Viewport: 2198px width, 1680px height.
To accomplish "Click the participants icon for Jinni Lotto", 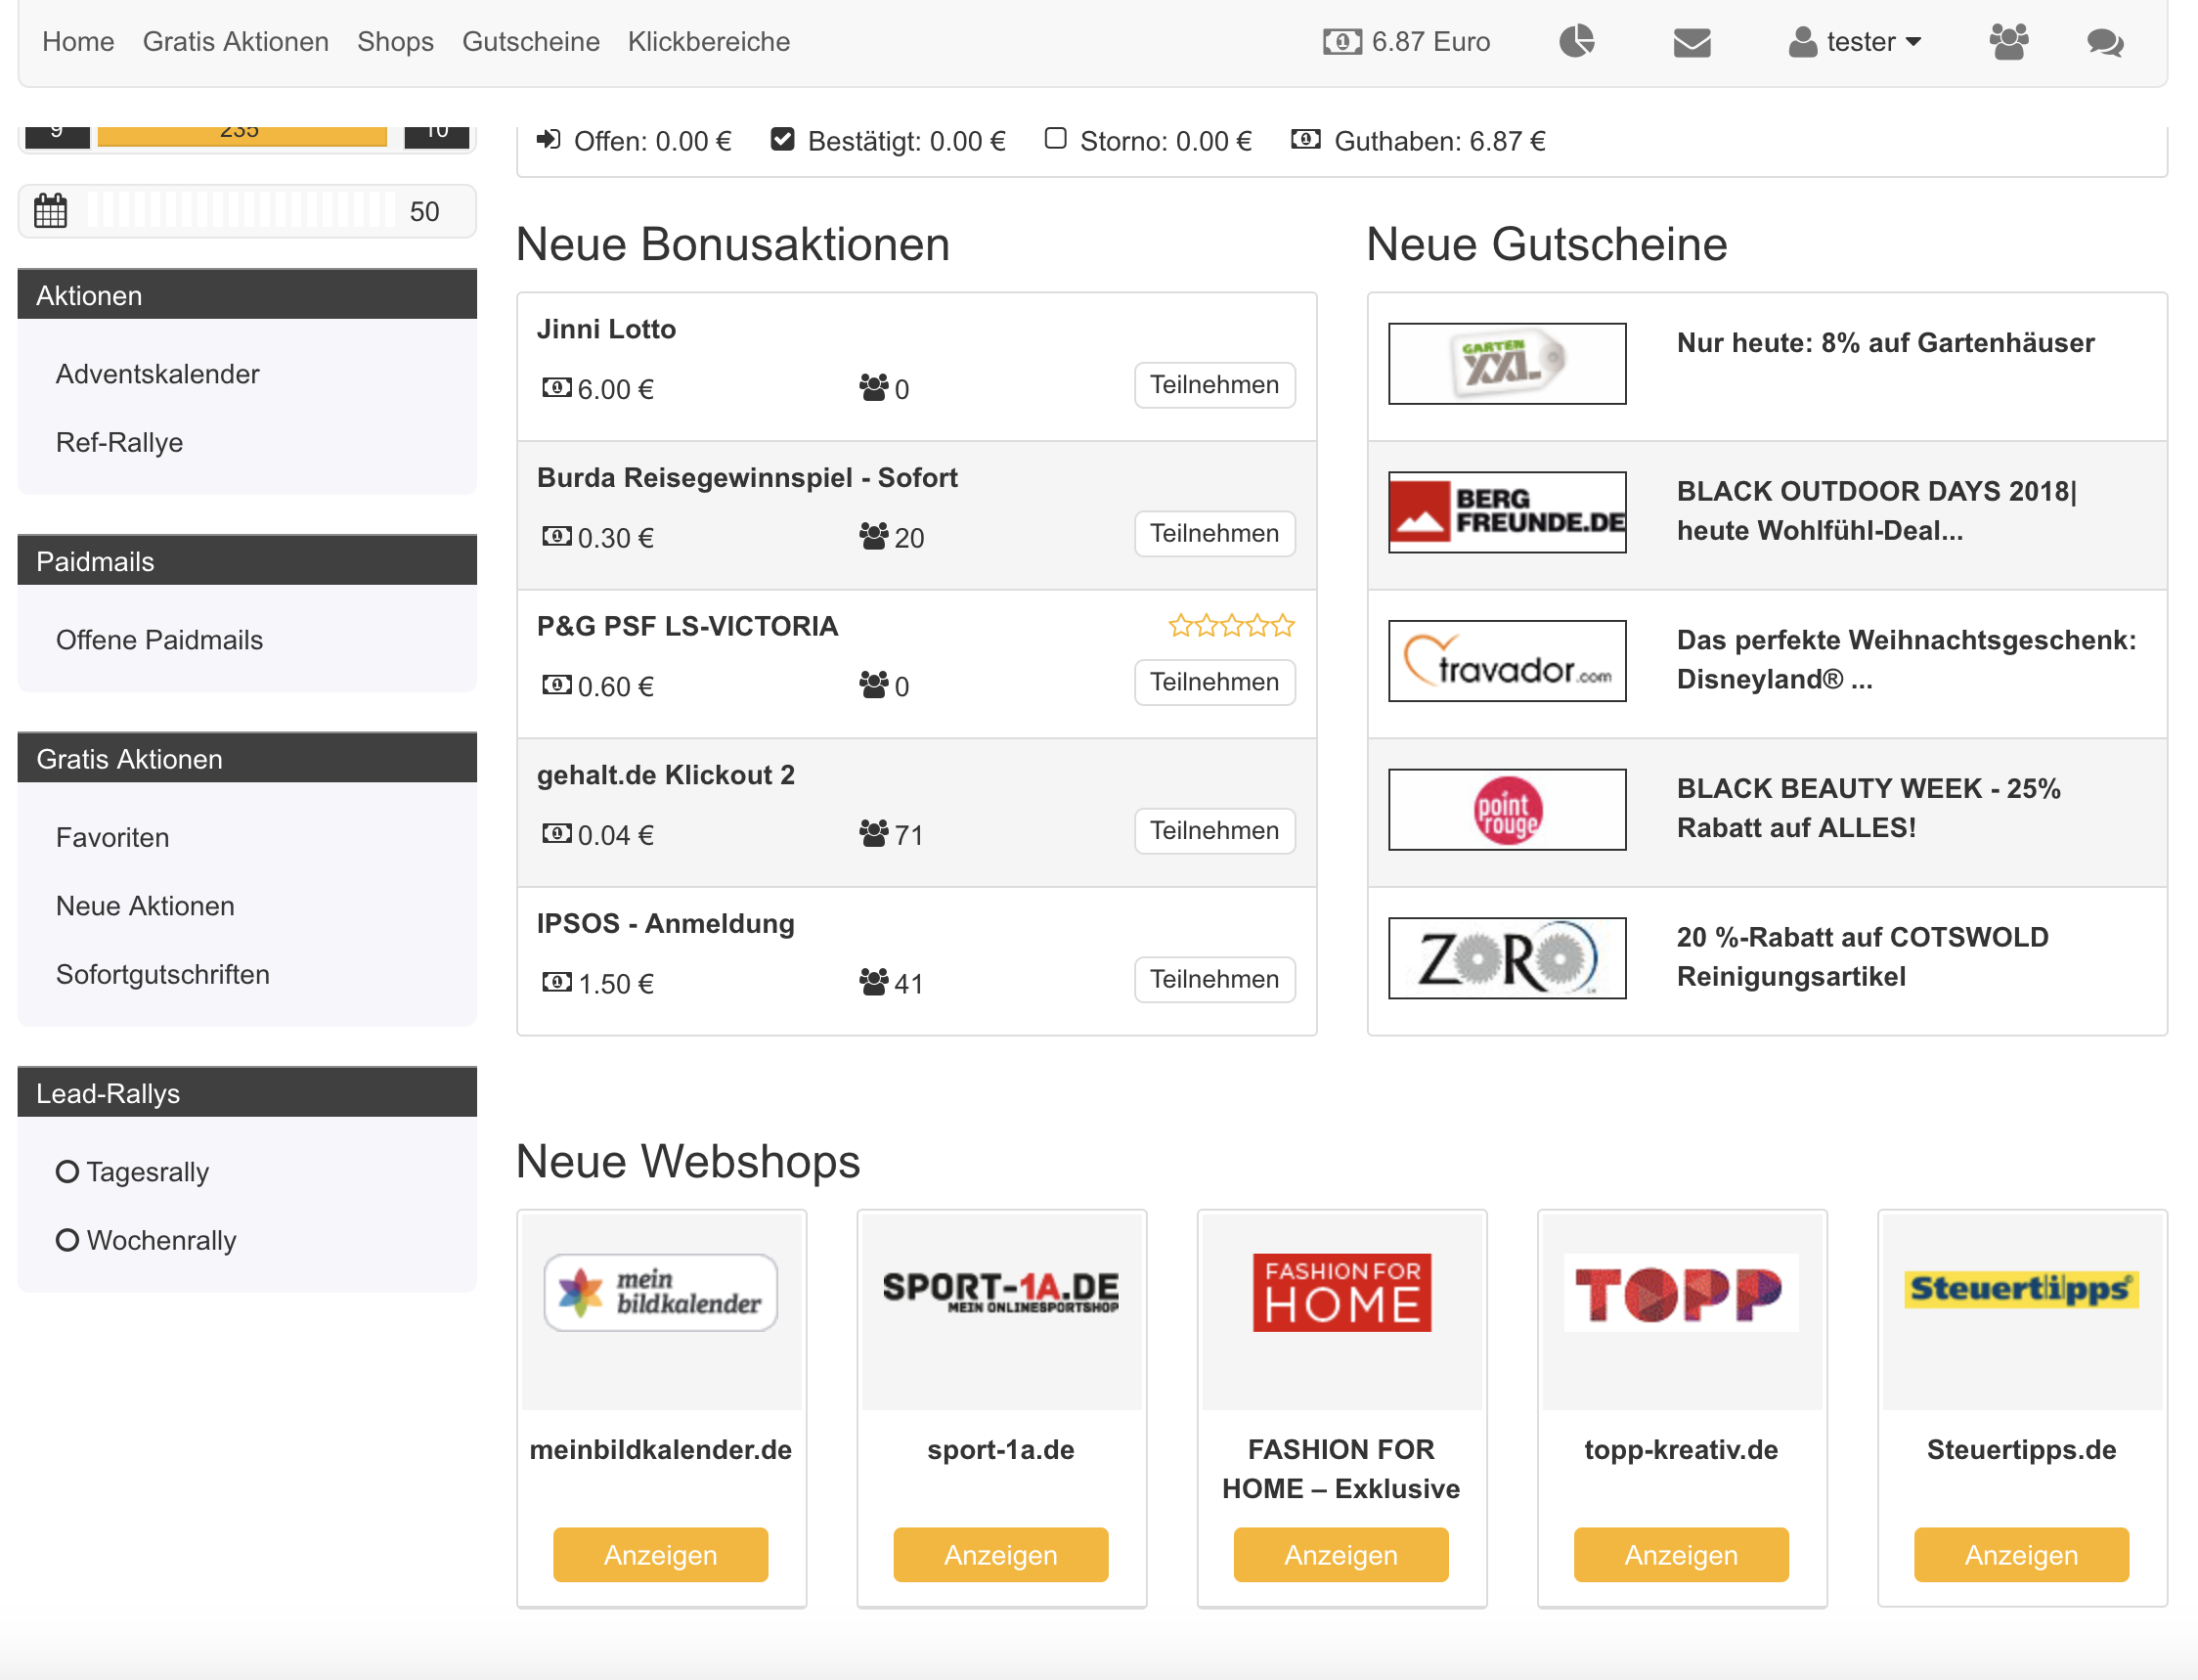I will point(873,388).
